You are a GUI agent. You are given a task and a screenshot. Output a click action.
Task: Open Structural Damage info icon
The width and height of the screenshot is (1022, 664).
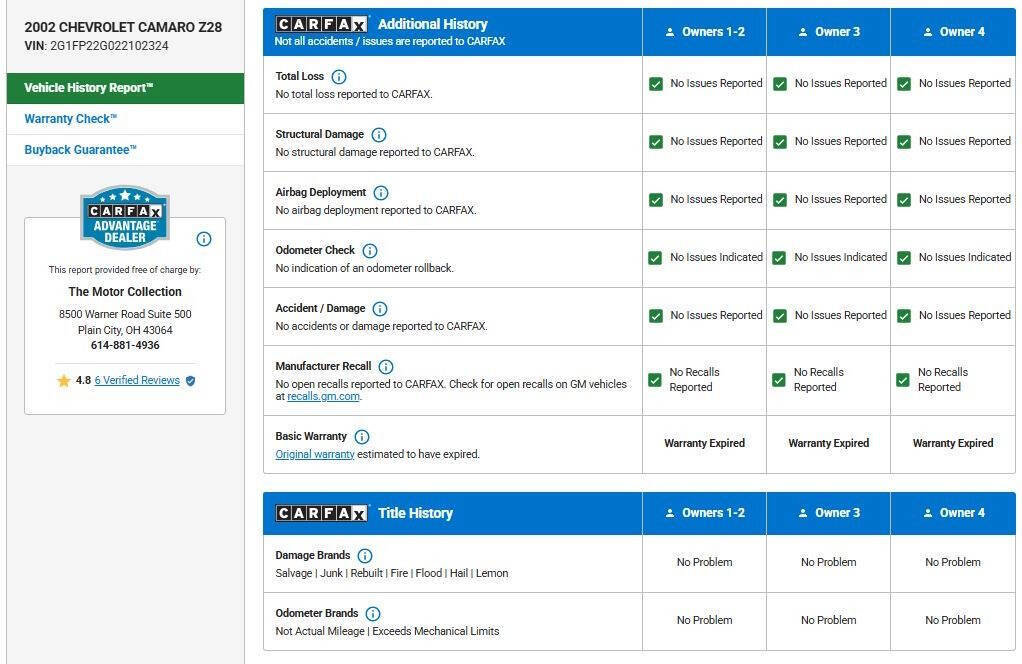coord(378,135)
